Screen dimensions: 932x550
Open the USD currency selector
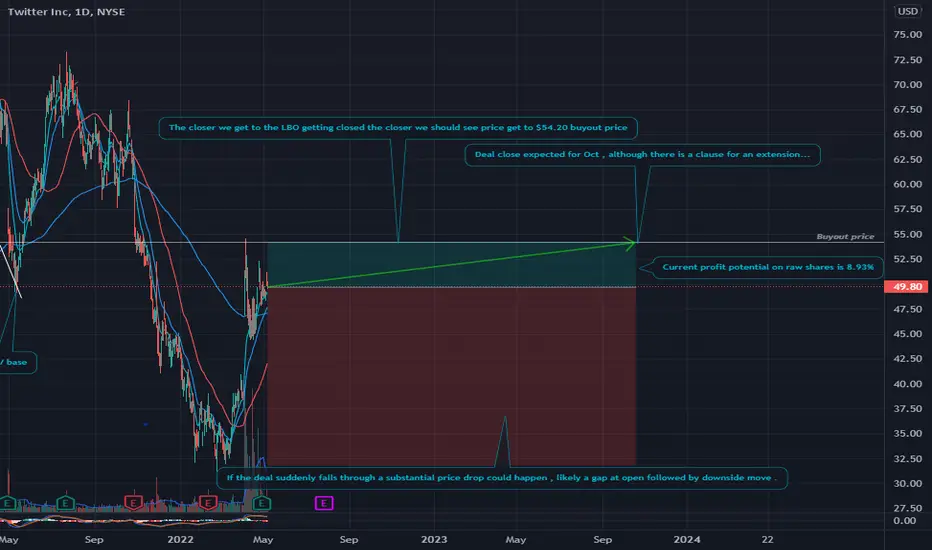[x=907, y=11]
